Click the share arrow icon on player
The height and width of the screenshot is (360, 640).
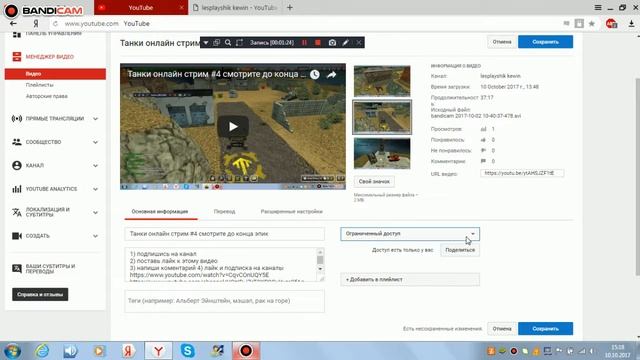(331, 74)
